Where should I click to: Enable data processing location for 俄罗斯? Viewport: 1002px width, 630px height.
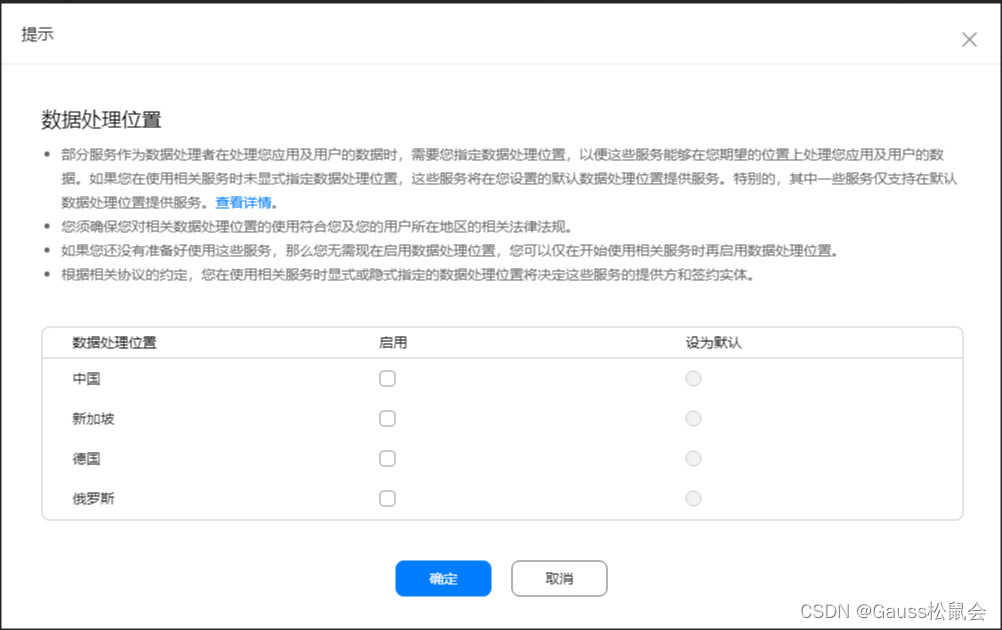[x=387, y=498]
